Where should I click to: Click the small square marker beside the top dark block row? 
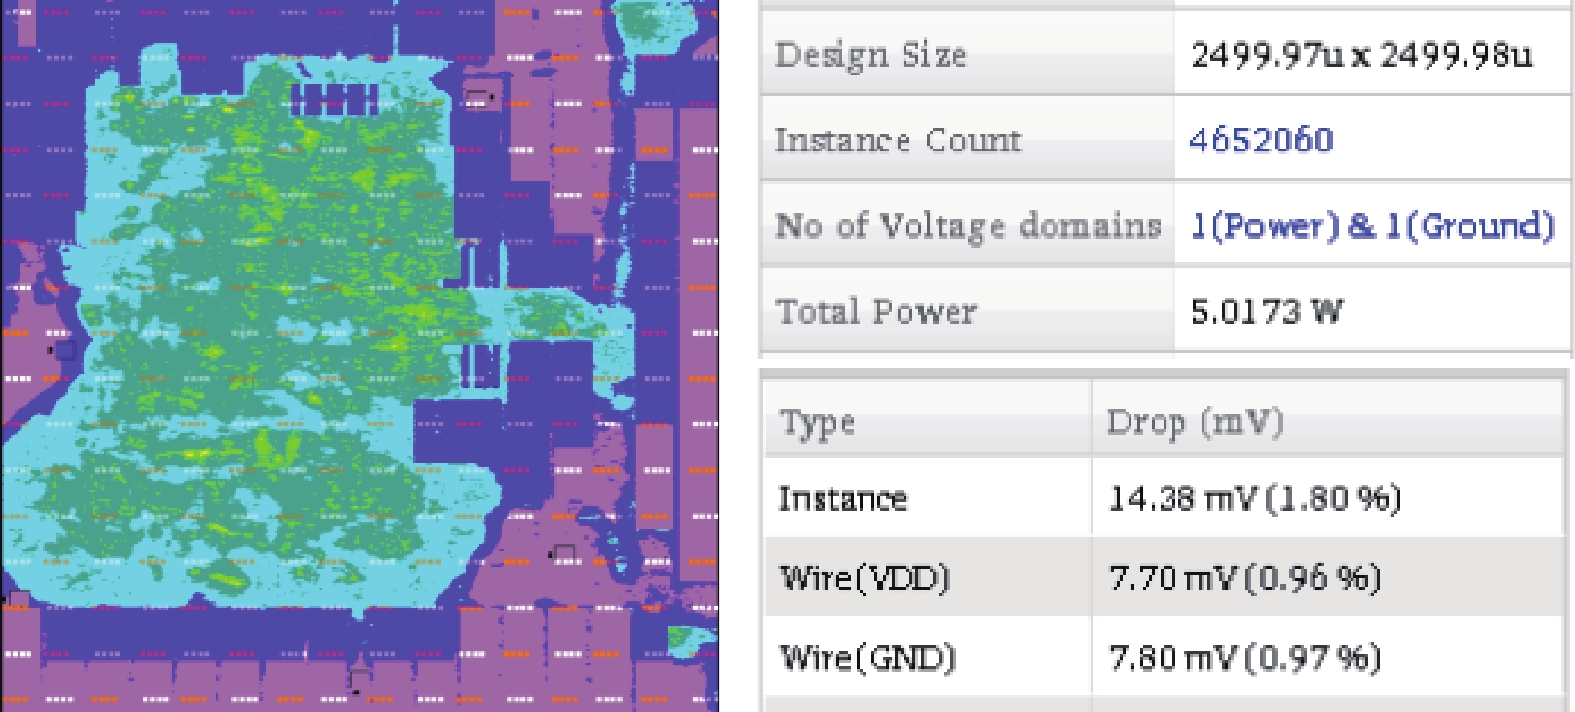[480, 97]
